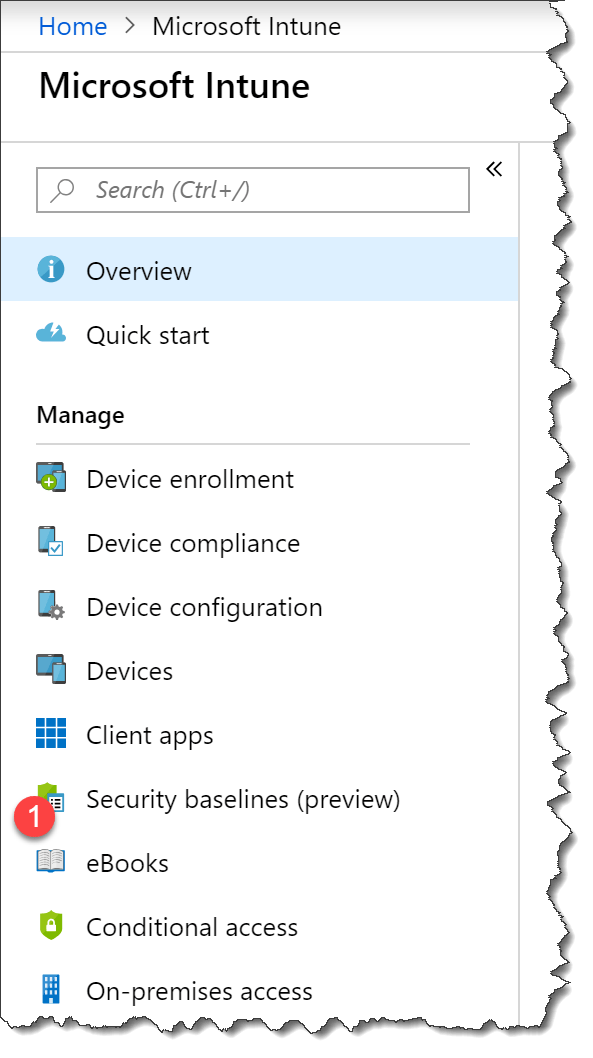Click the Device compliance checkmark icon
The height and width of the screenshot is (1058, 593).
tap(54, 543)
